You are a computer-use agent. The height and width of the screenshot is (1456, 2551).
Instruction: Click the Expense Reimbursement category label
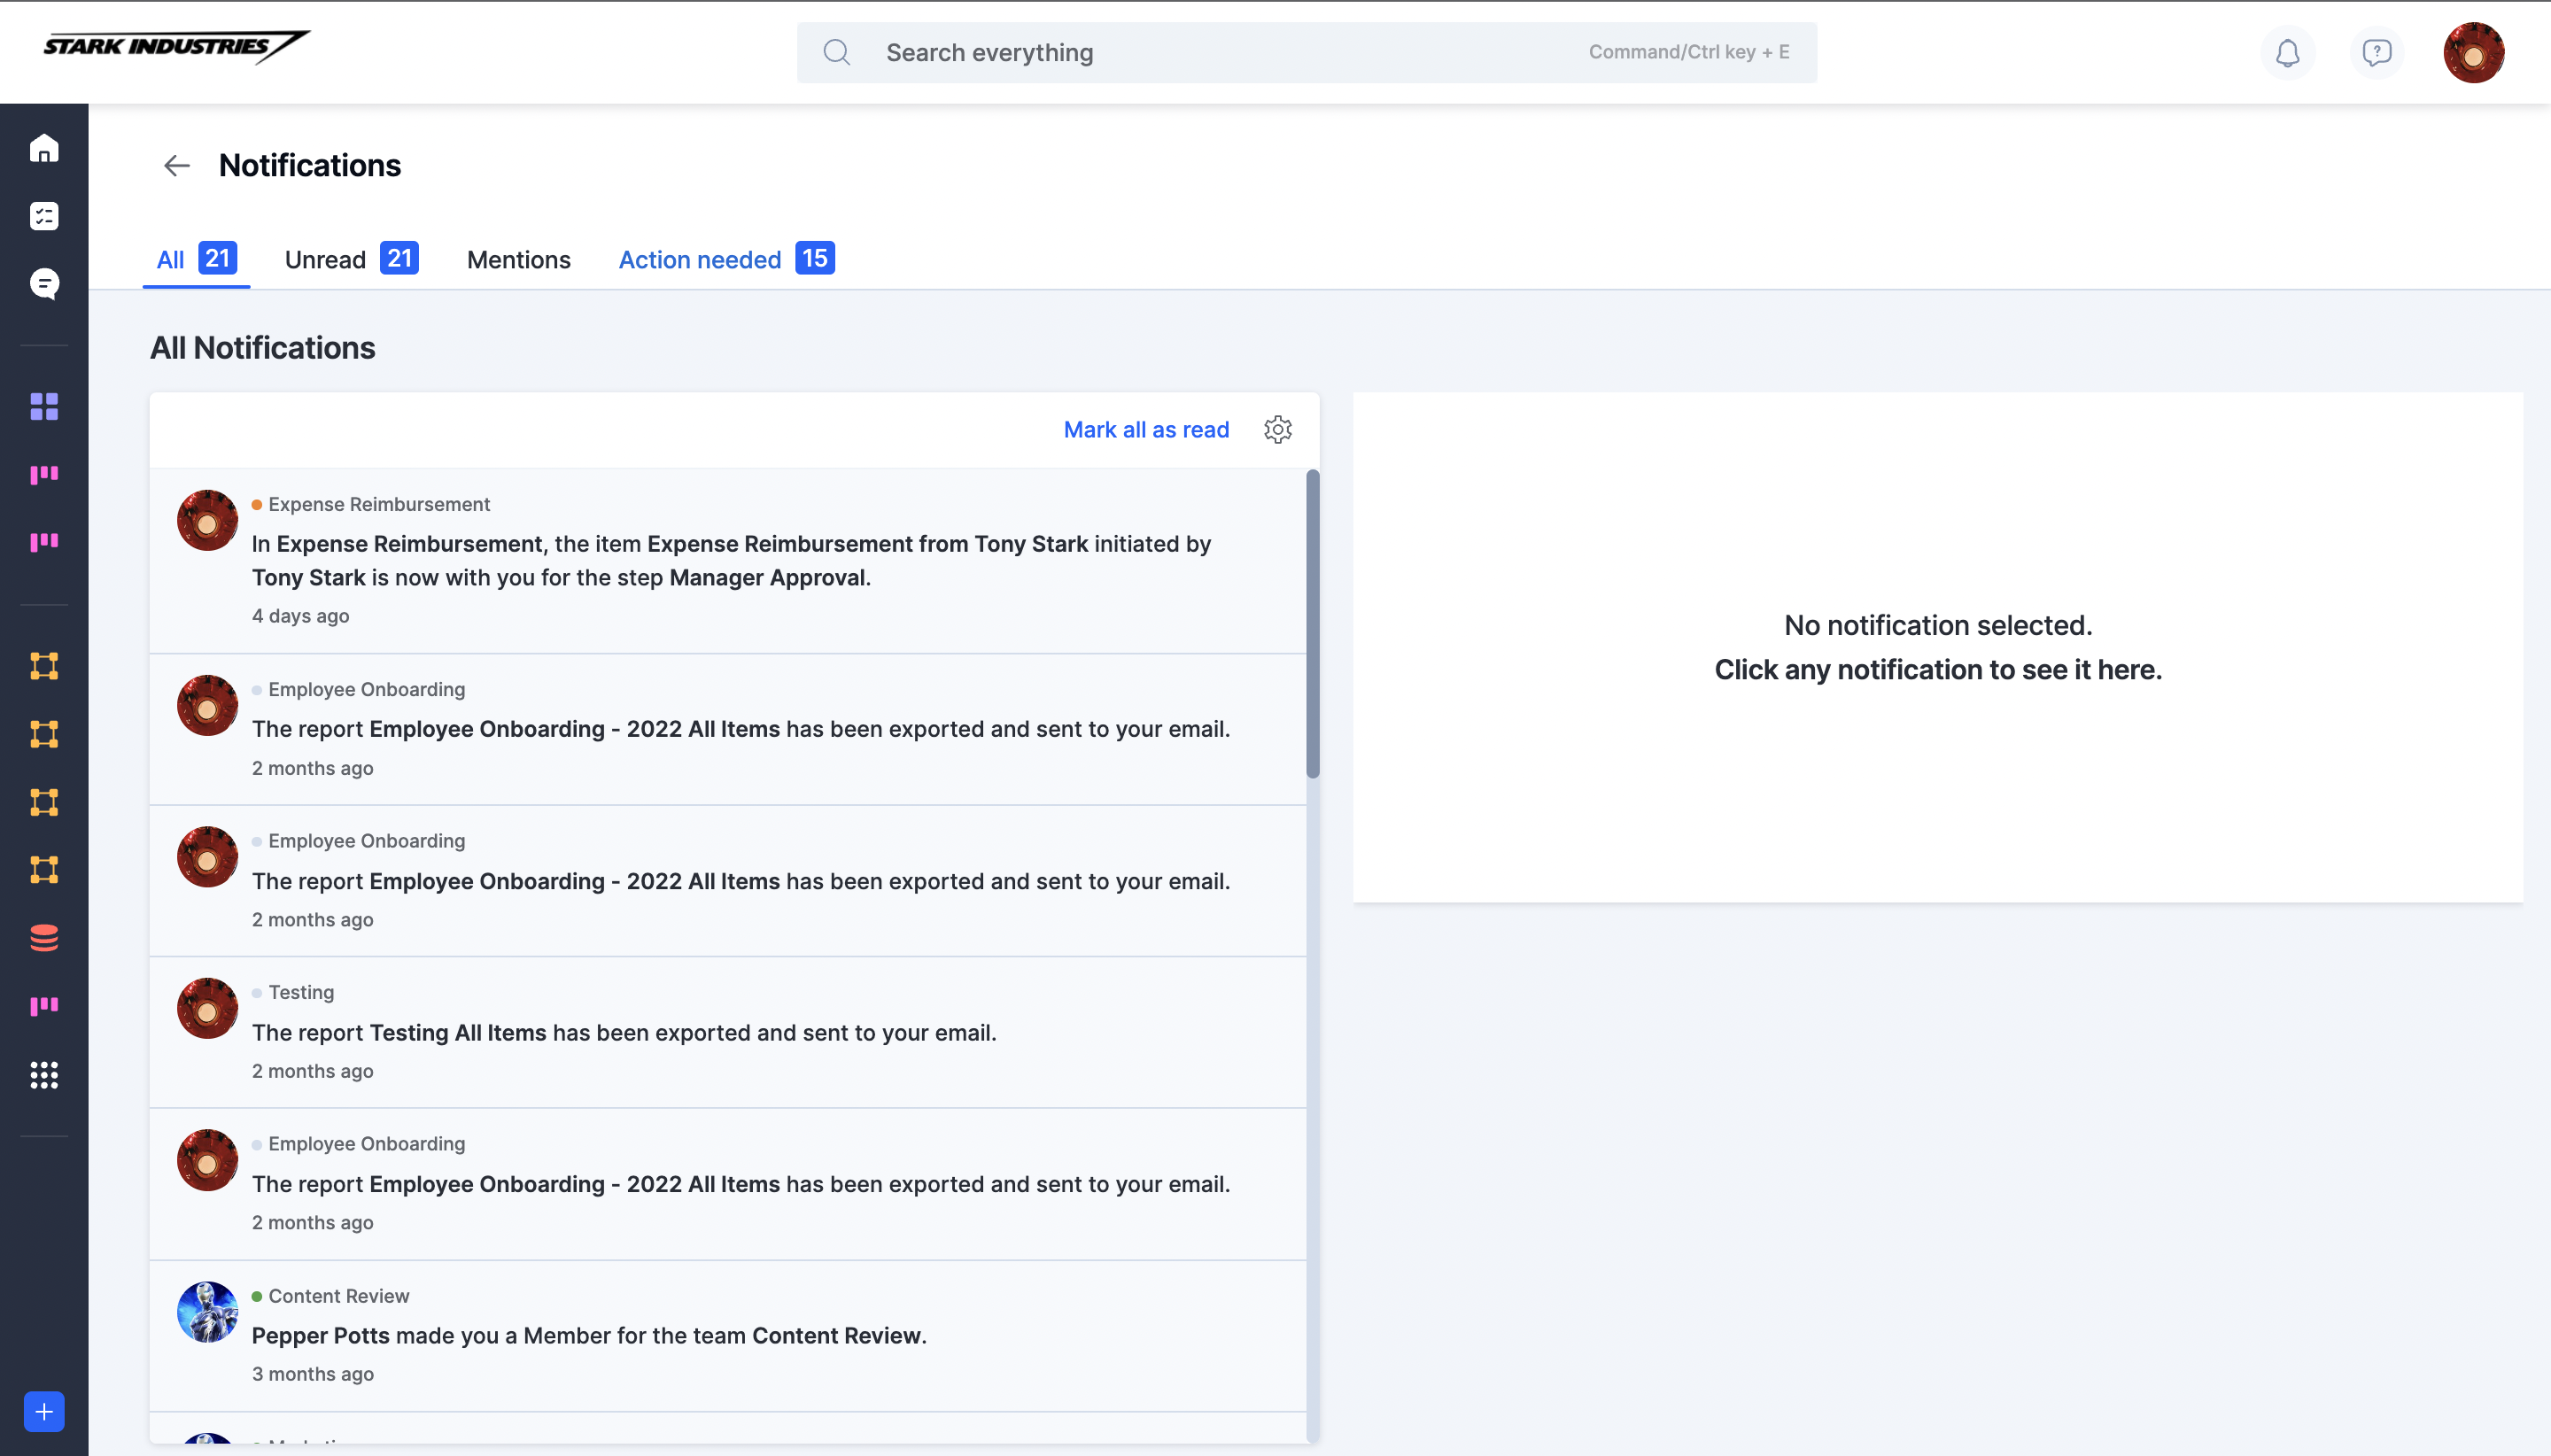[x=379, y=504]
